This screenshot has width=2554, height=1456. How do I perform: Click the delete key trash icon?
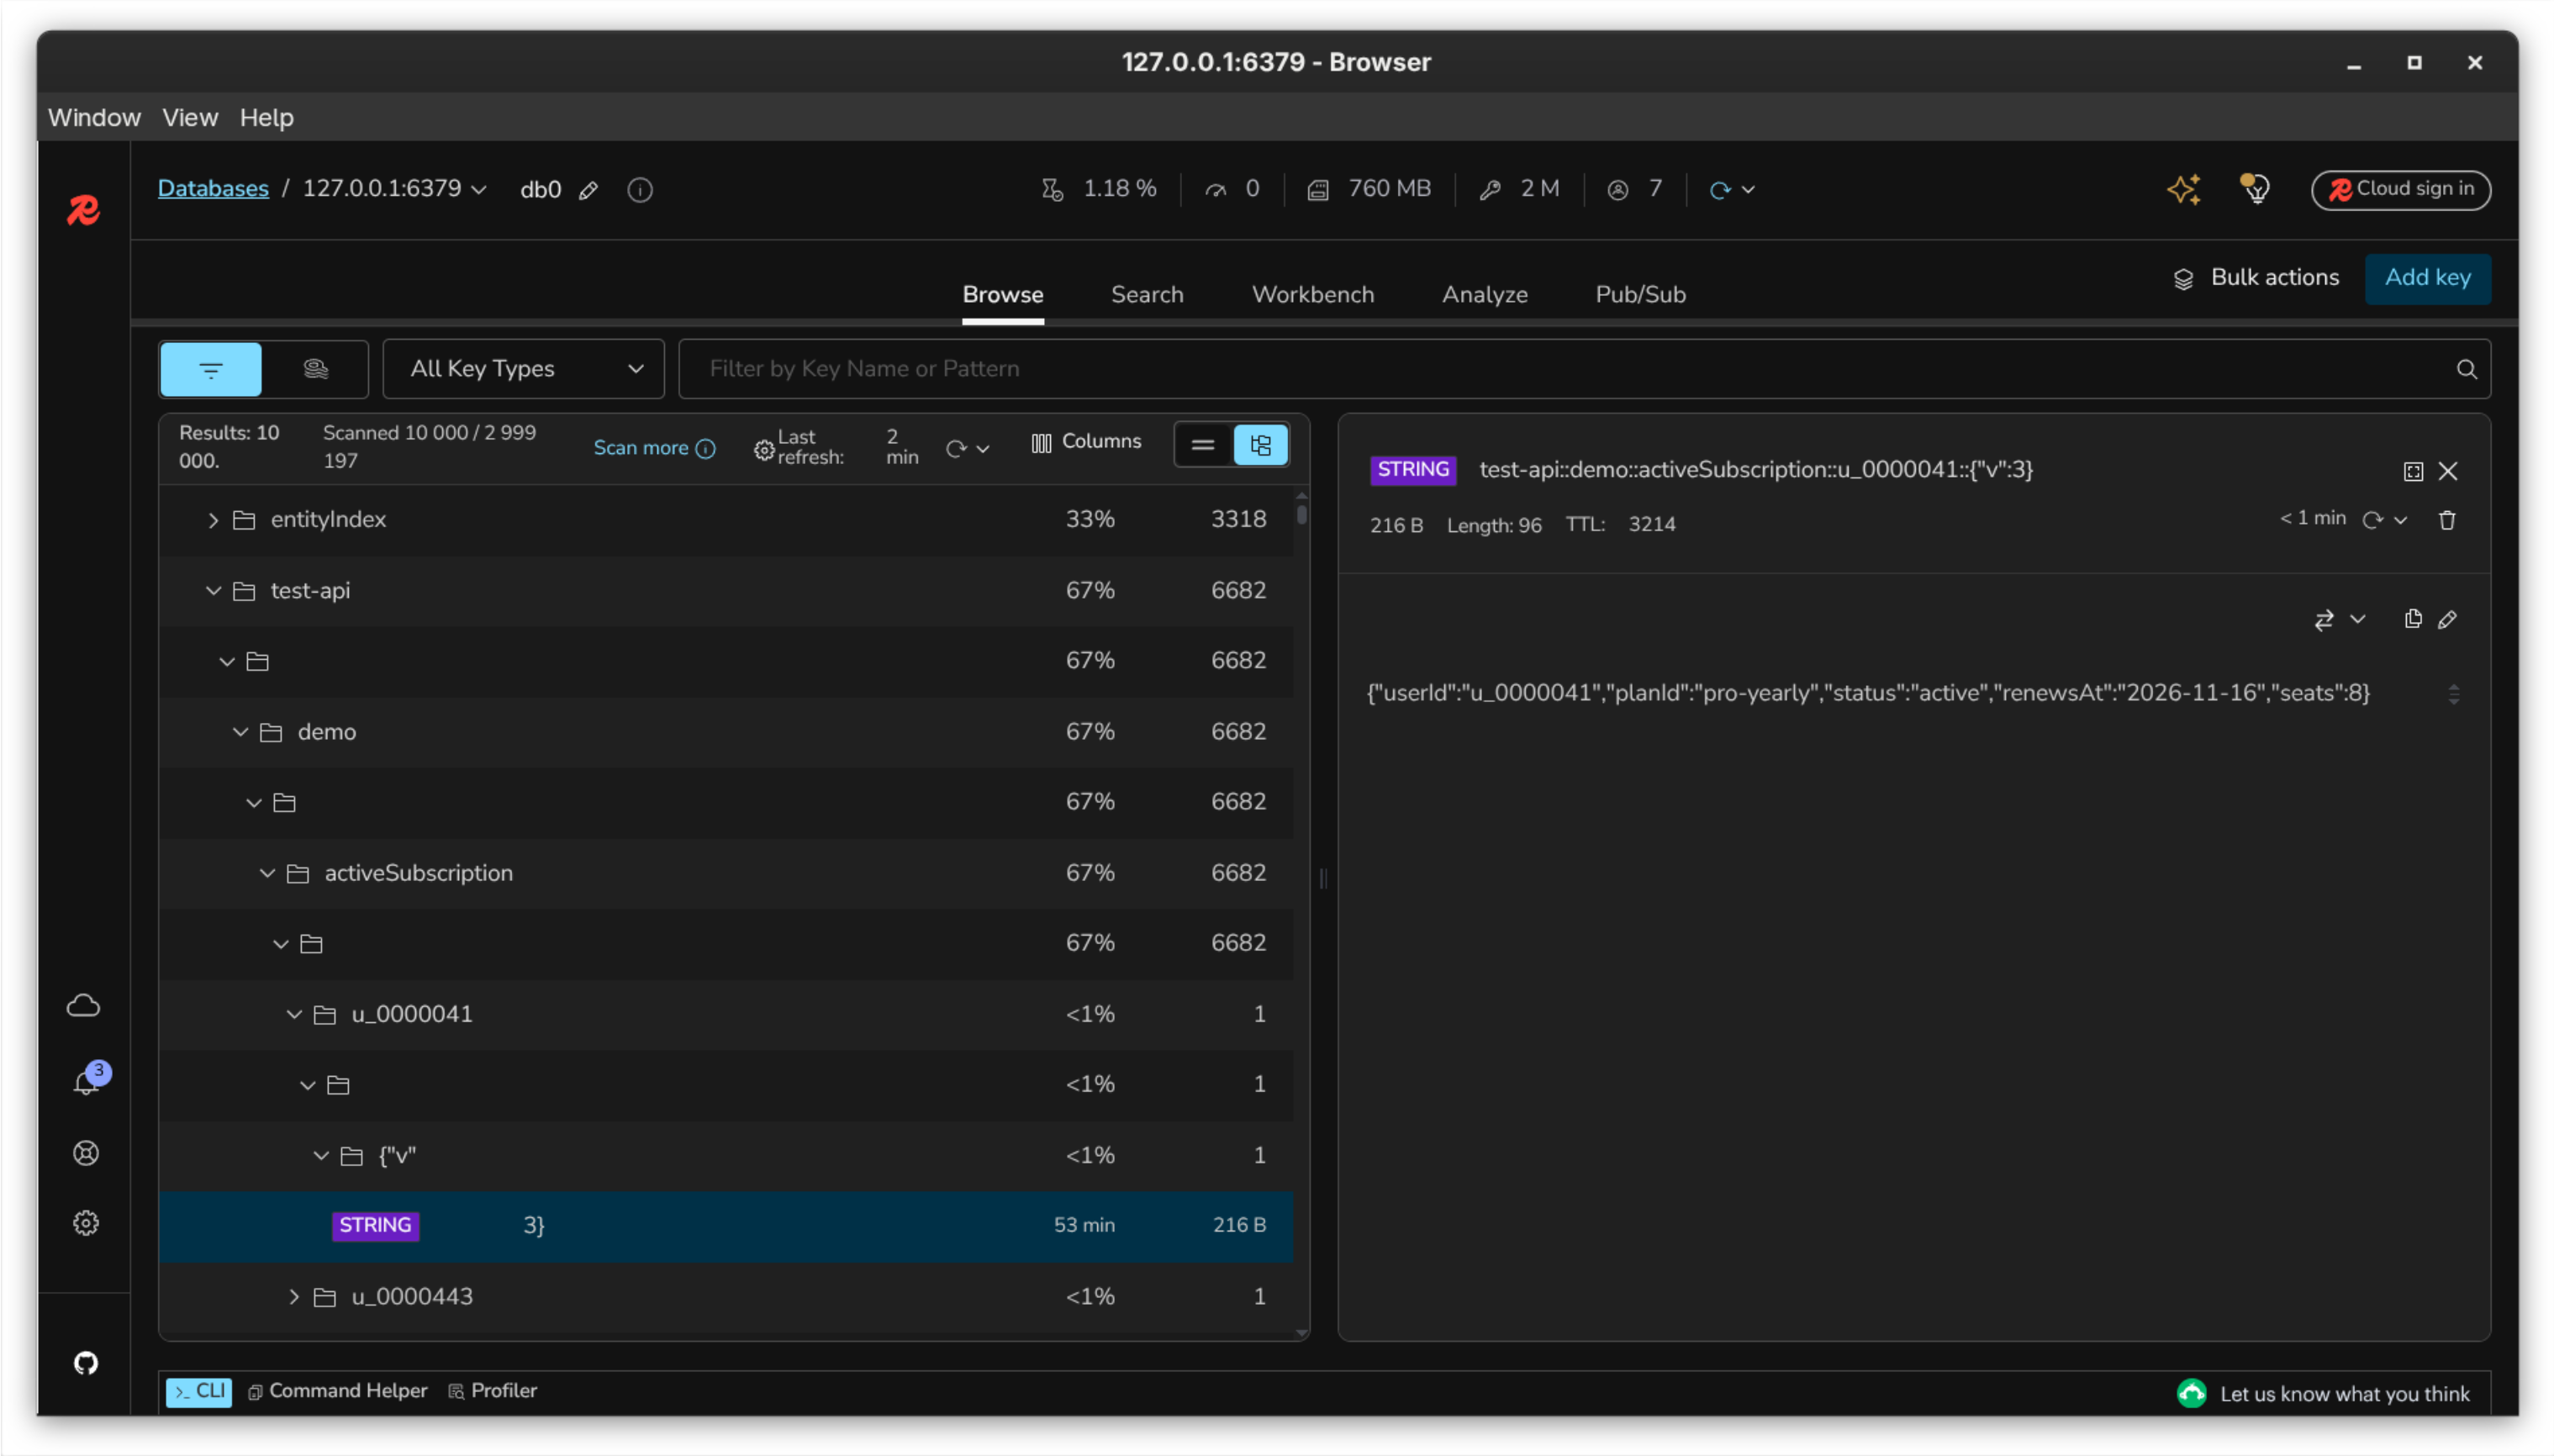click(x=2446, y=520)
